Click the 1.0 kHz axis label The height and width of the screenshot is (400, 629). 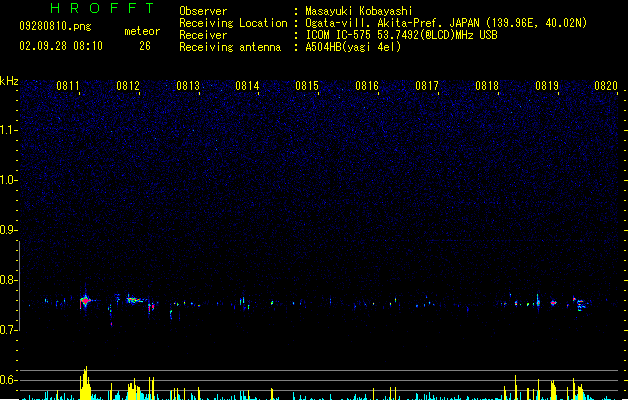pos(8,180)
